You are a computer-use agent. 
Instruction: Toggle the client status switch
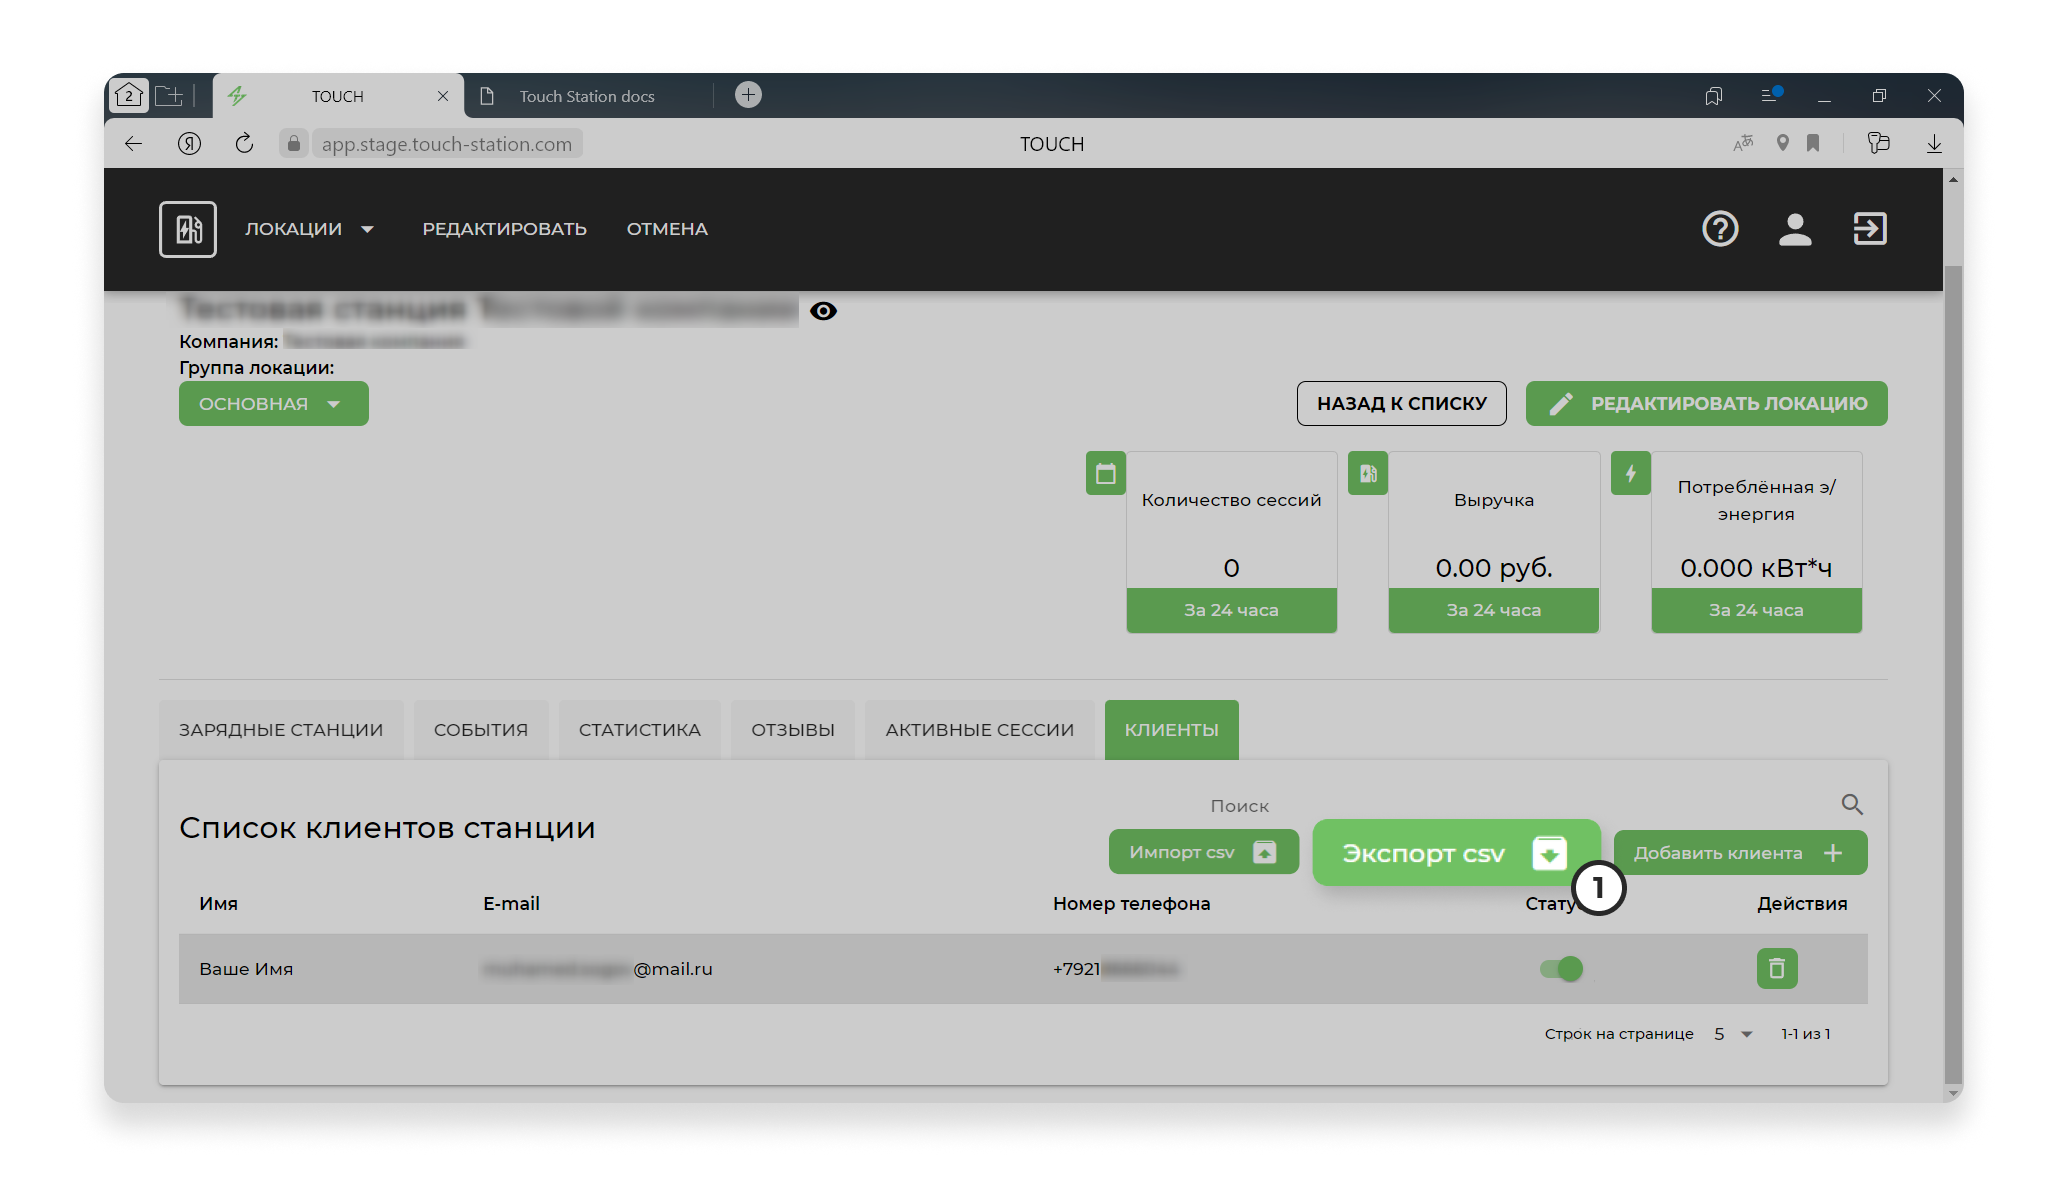click(1561, 968)
